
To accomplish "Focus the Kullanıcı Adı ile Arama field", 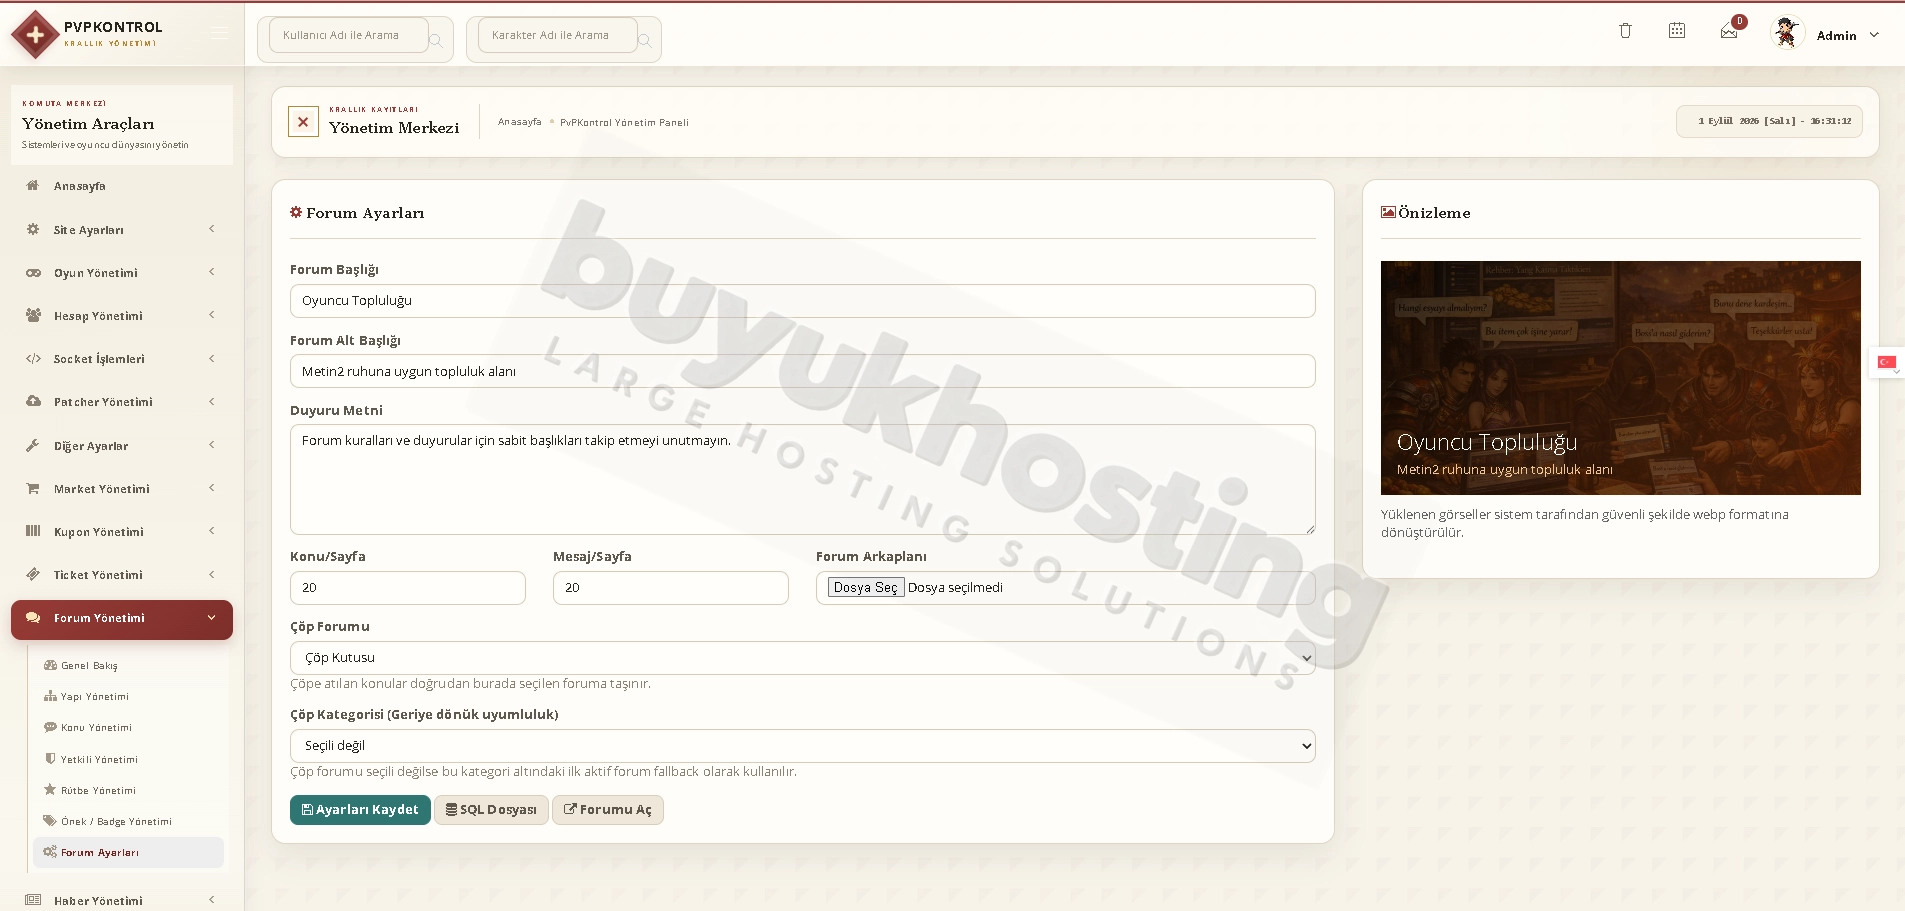I will (x=348, y=35).
